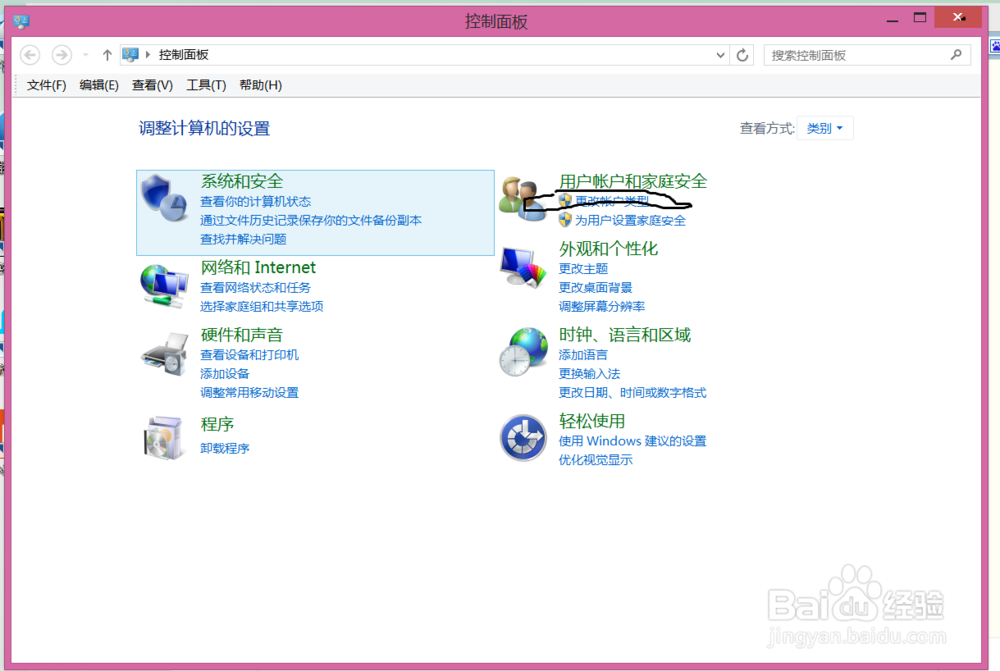Open 网络和 Internet using its globe icon
Screen dimensions: 1000x671
click(163, 285)
